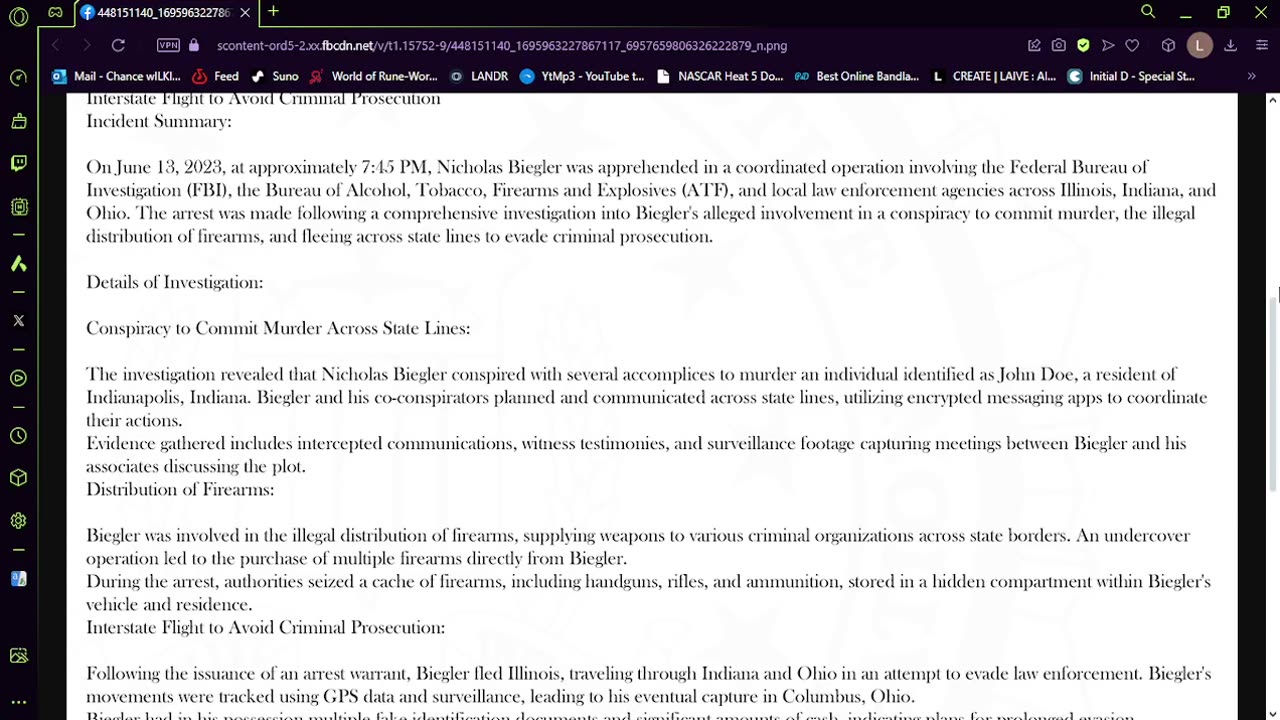Open the blue translate icon in sidebar
This screenshot has width=1280, height=720.
click(x=18, y=579)
